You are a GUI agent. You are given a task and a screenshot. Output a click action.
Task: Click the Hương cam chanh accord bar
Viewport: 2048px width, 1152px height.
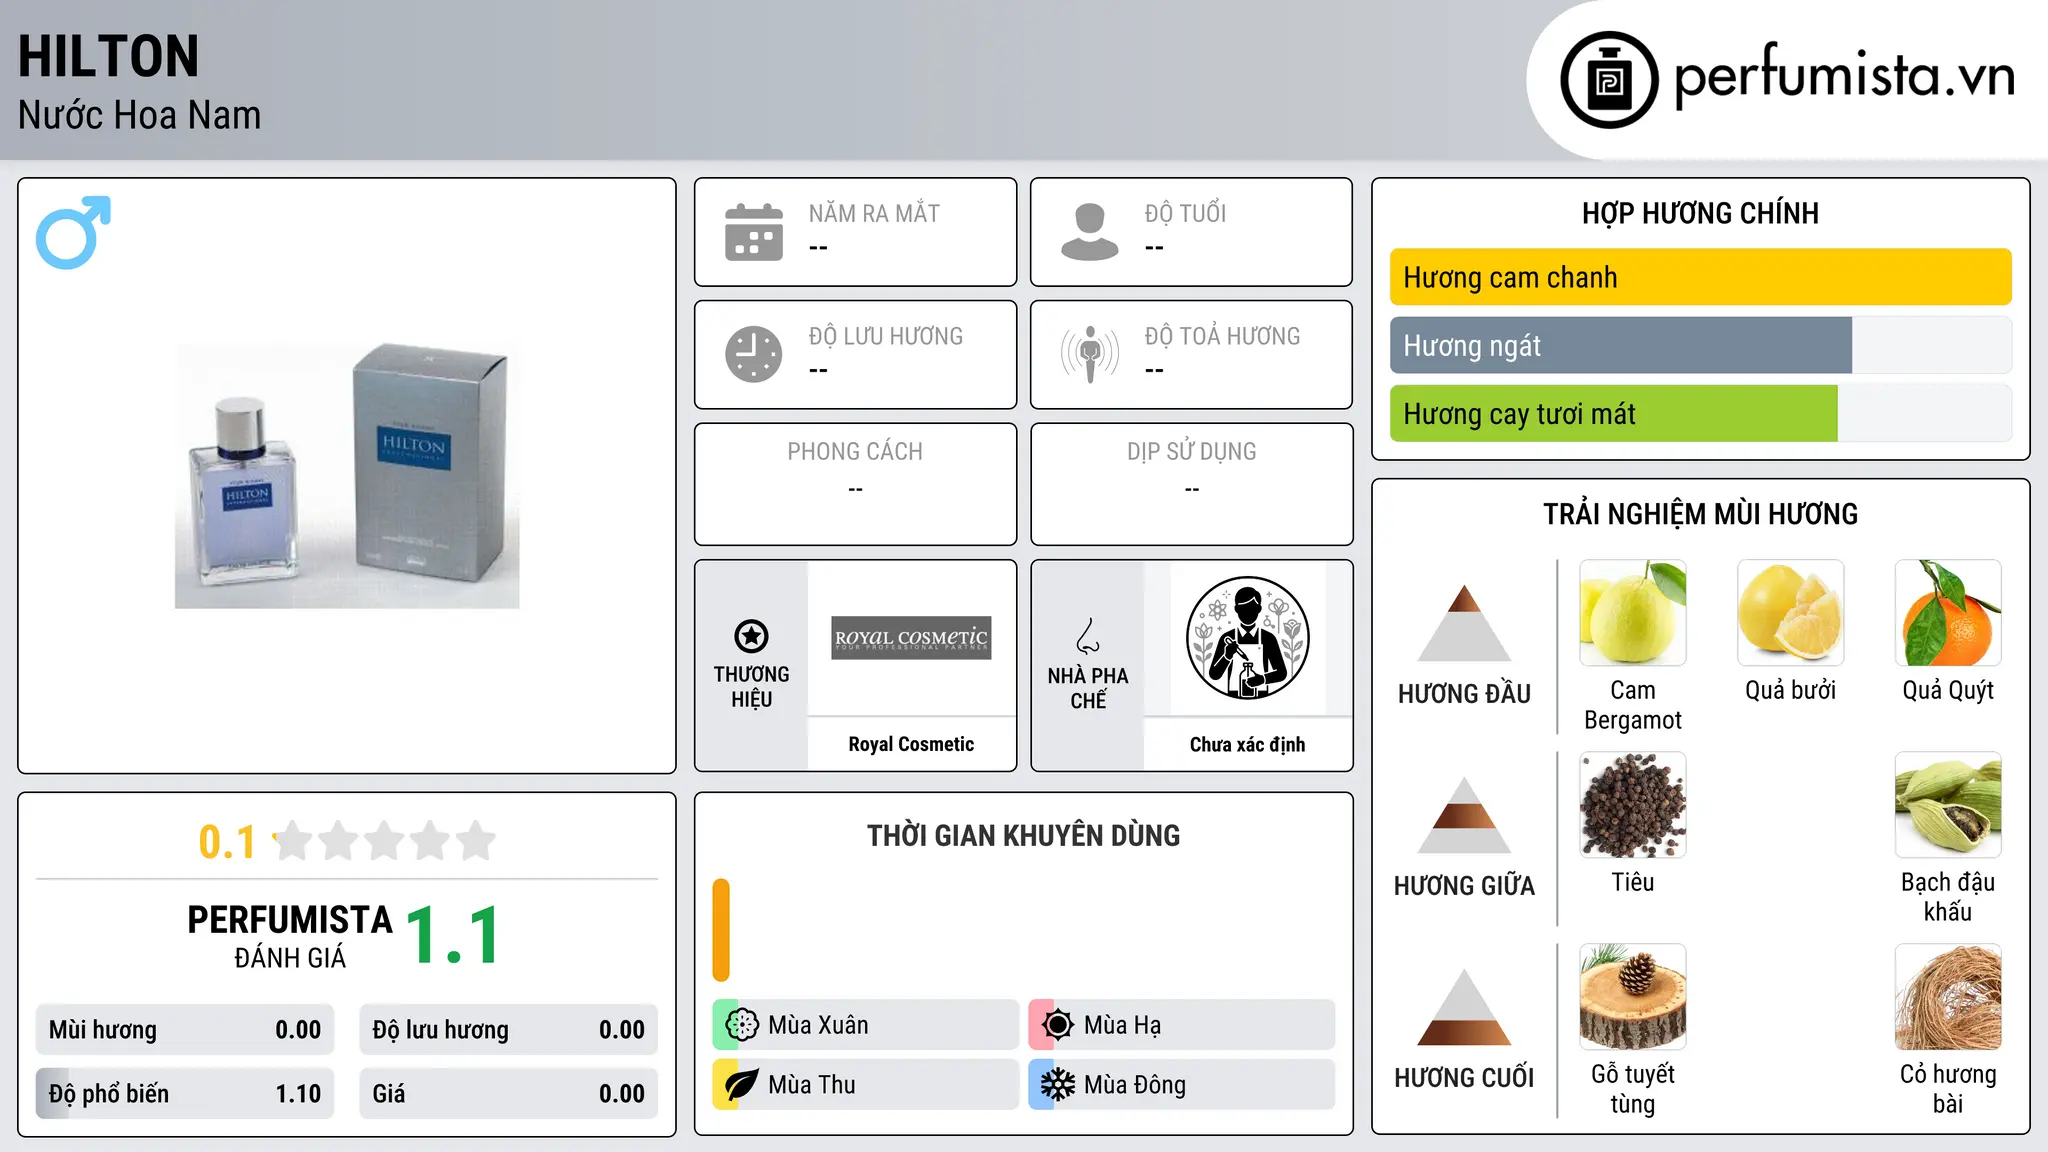[x=1700, y=277]
